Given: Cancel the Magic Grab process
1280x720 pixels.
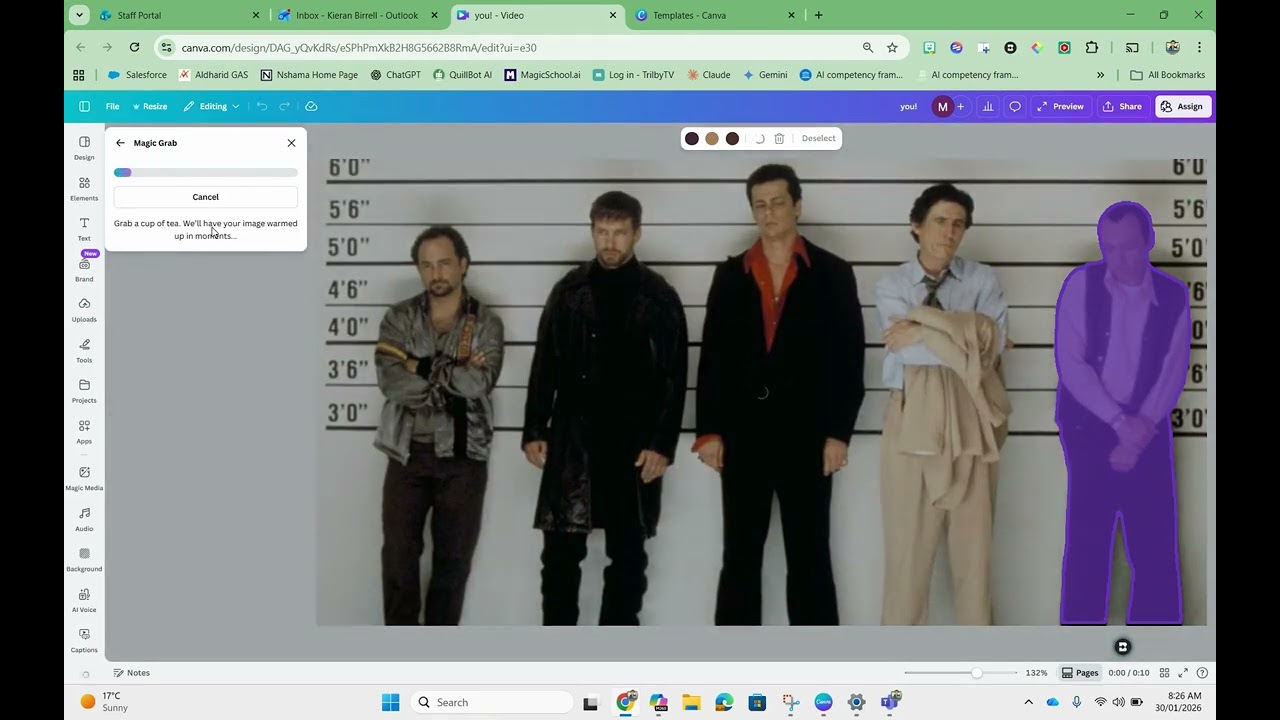Looking at the screenshot, I should (x=205, y=197).
